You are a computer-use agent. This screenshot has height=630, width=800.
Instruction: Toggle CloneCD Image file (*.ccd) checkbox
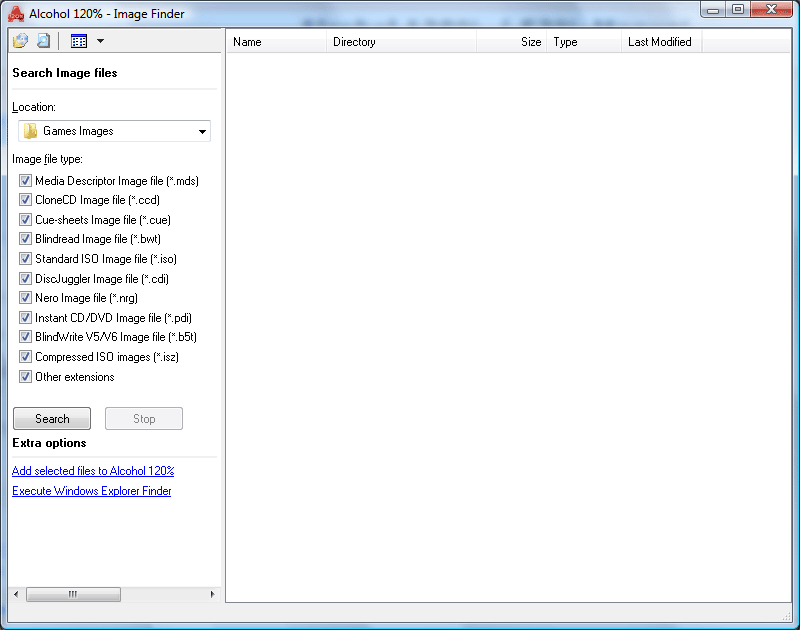25,199
